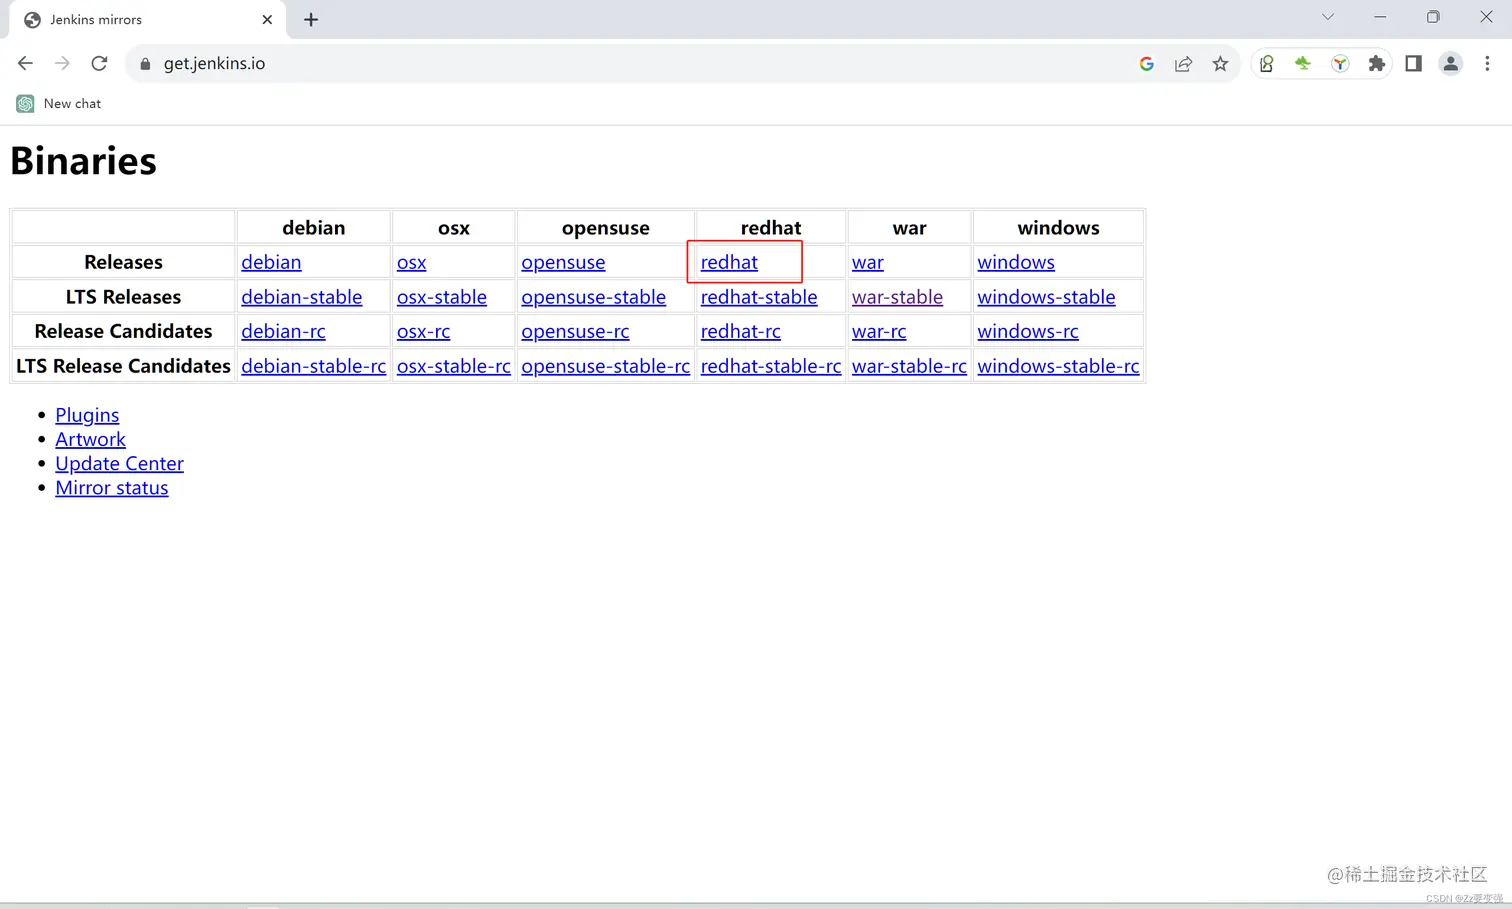Reload the get.jenkins.io page
This screenshot has height=909, width=1512.
coord(99,63)
